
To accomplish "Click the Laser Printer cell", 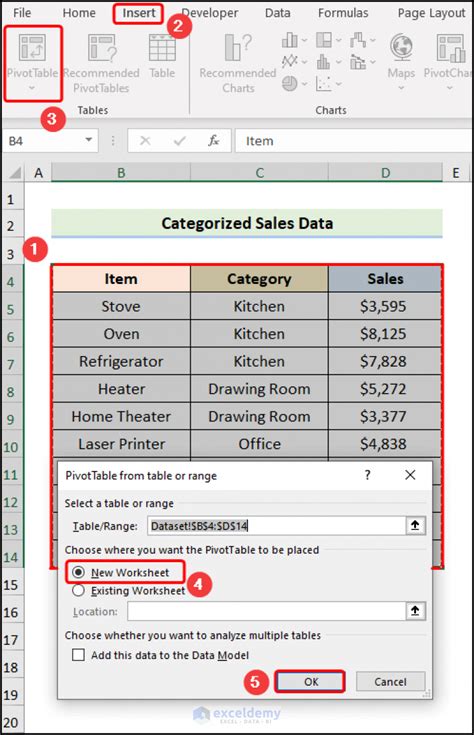I will tap(121, 444).
